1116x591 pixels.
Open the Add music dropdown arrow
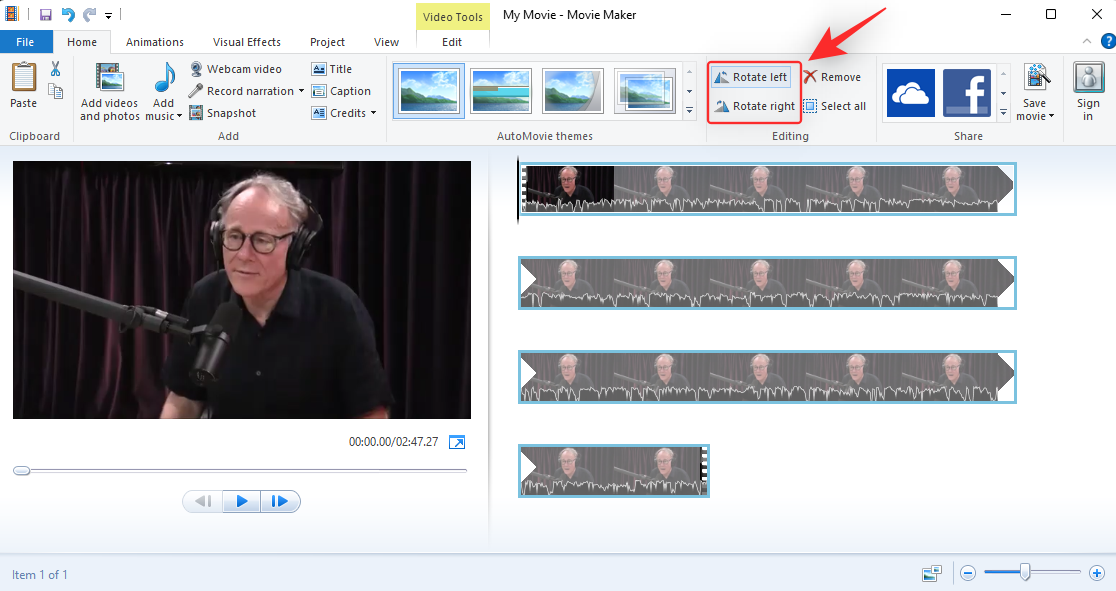pos(179,116)
